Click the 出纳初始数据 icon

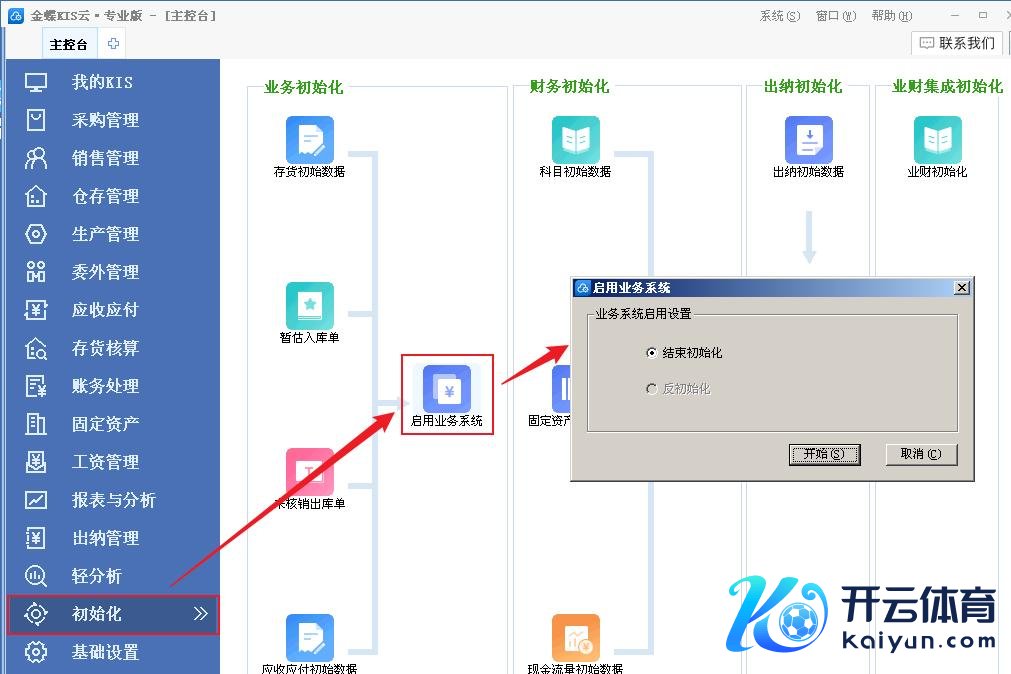pyautogui.click(x=808, y=140)
